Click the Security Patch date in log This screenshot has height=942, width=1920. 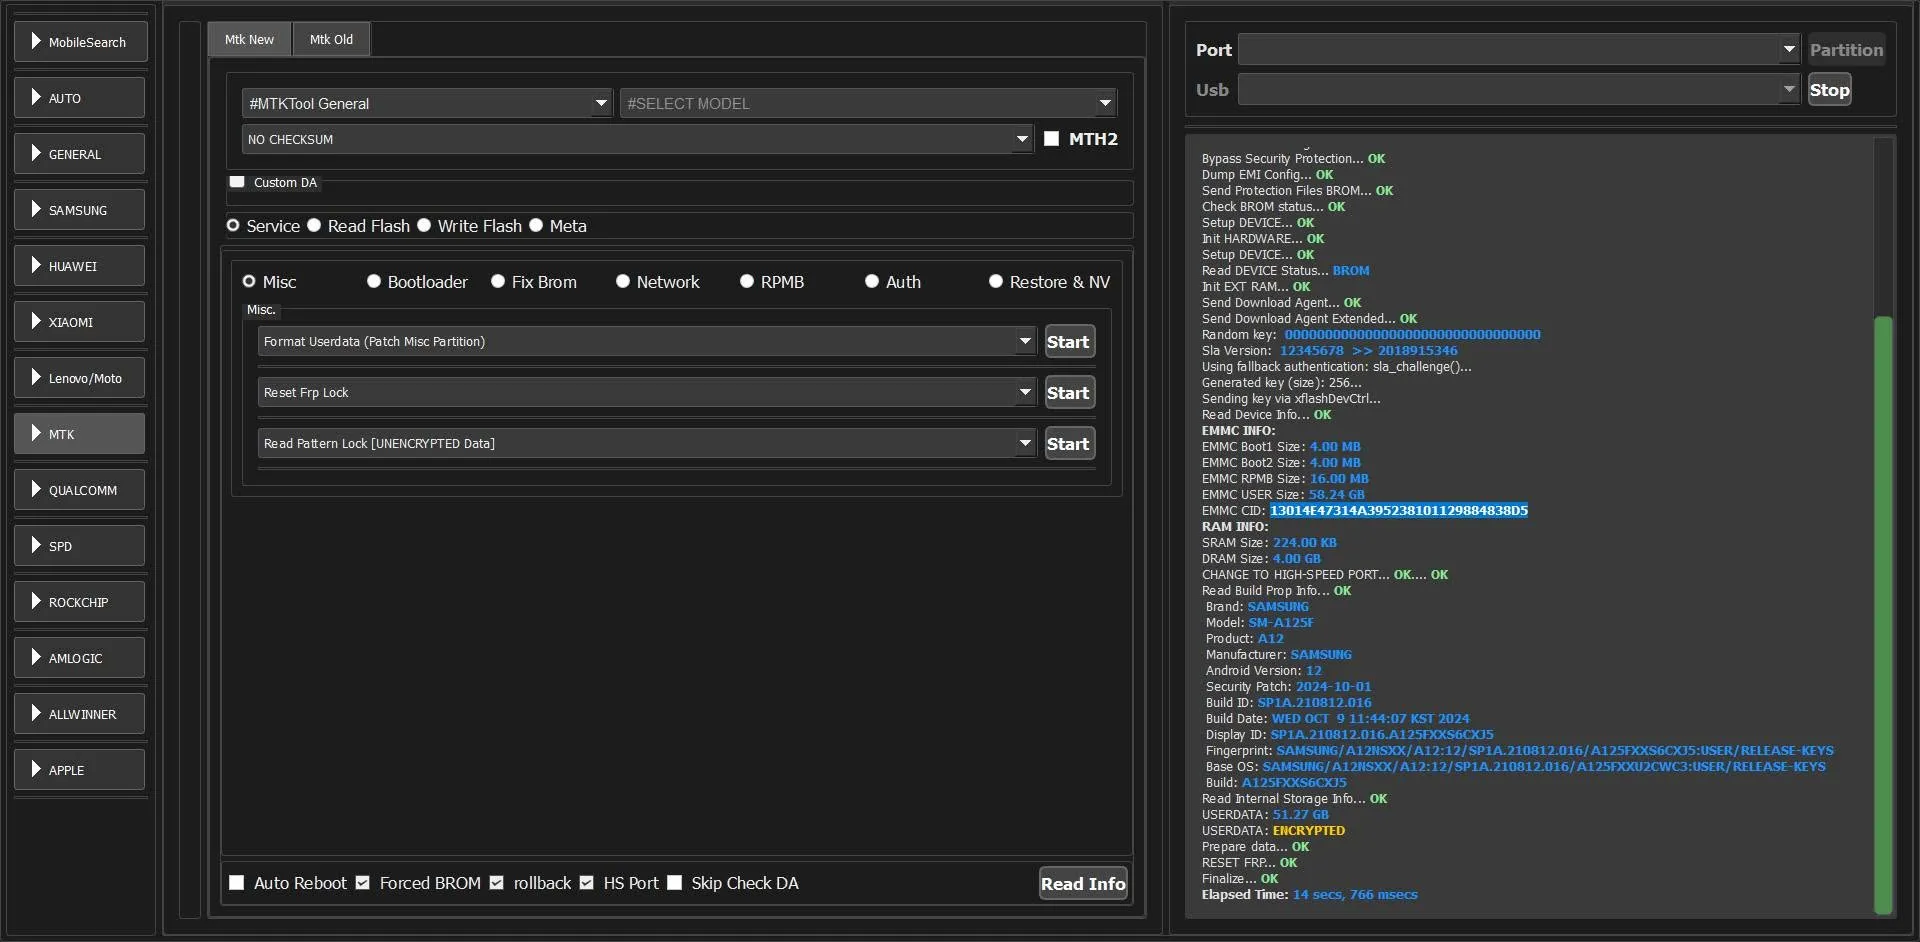1334,687
